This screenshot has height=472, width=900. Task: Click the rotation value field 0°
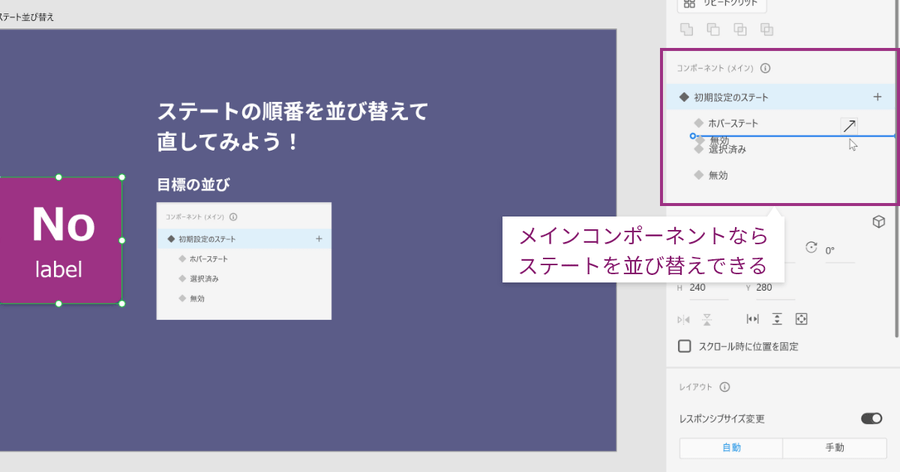click(840, 251)
